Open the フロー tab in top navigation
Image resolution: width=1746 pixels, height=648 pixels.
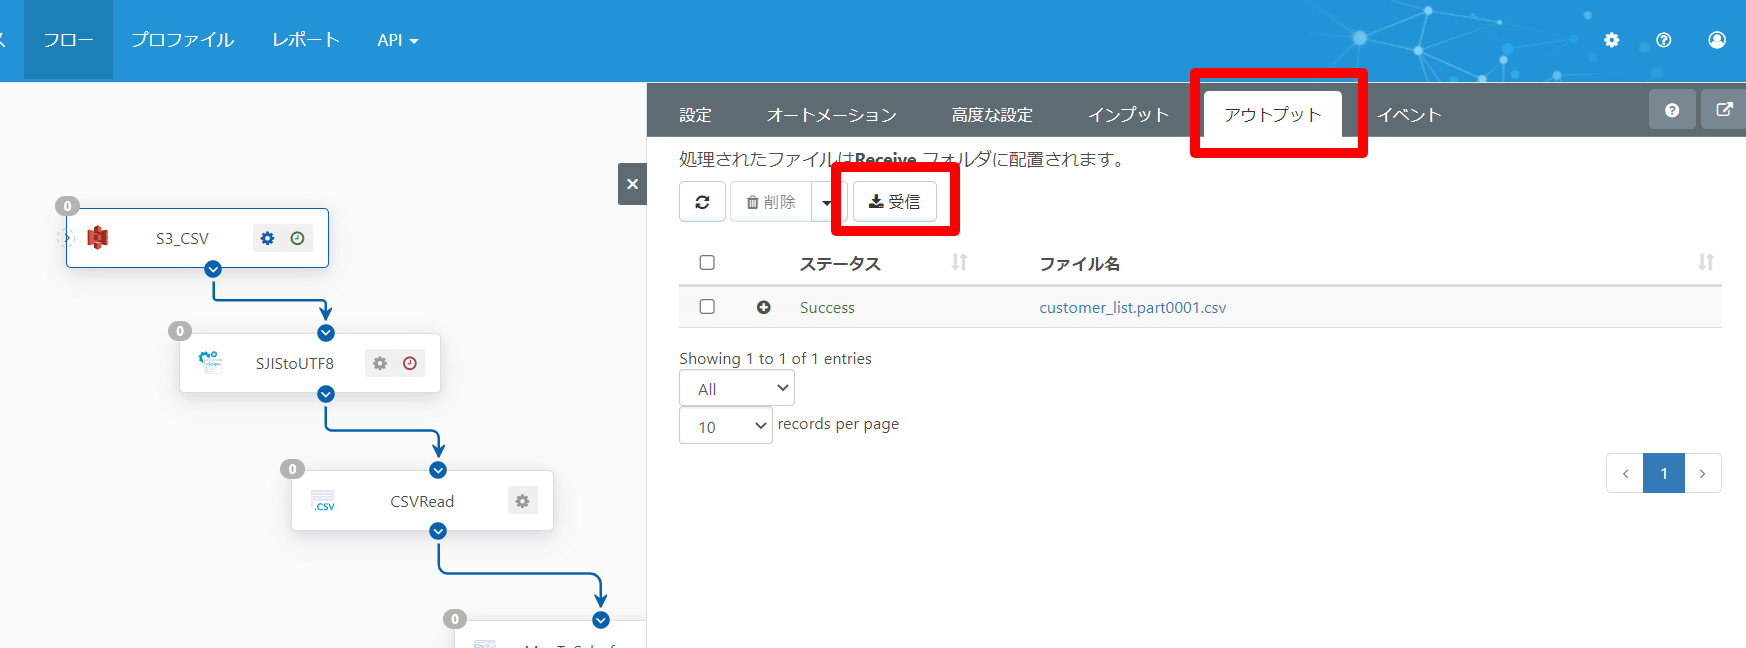tap(68, 40)
